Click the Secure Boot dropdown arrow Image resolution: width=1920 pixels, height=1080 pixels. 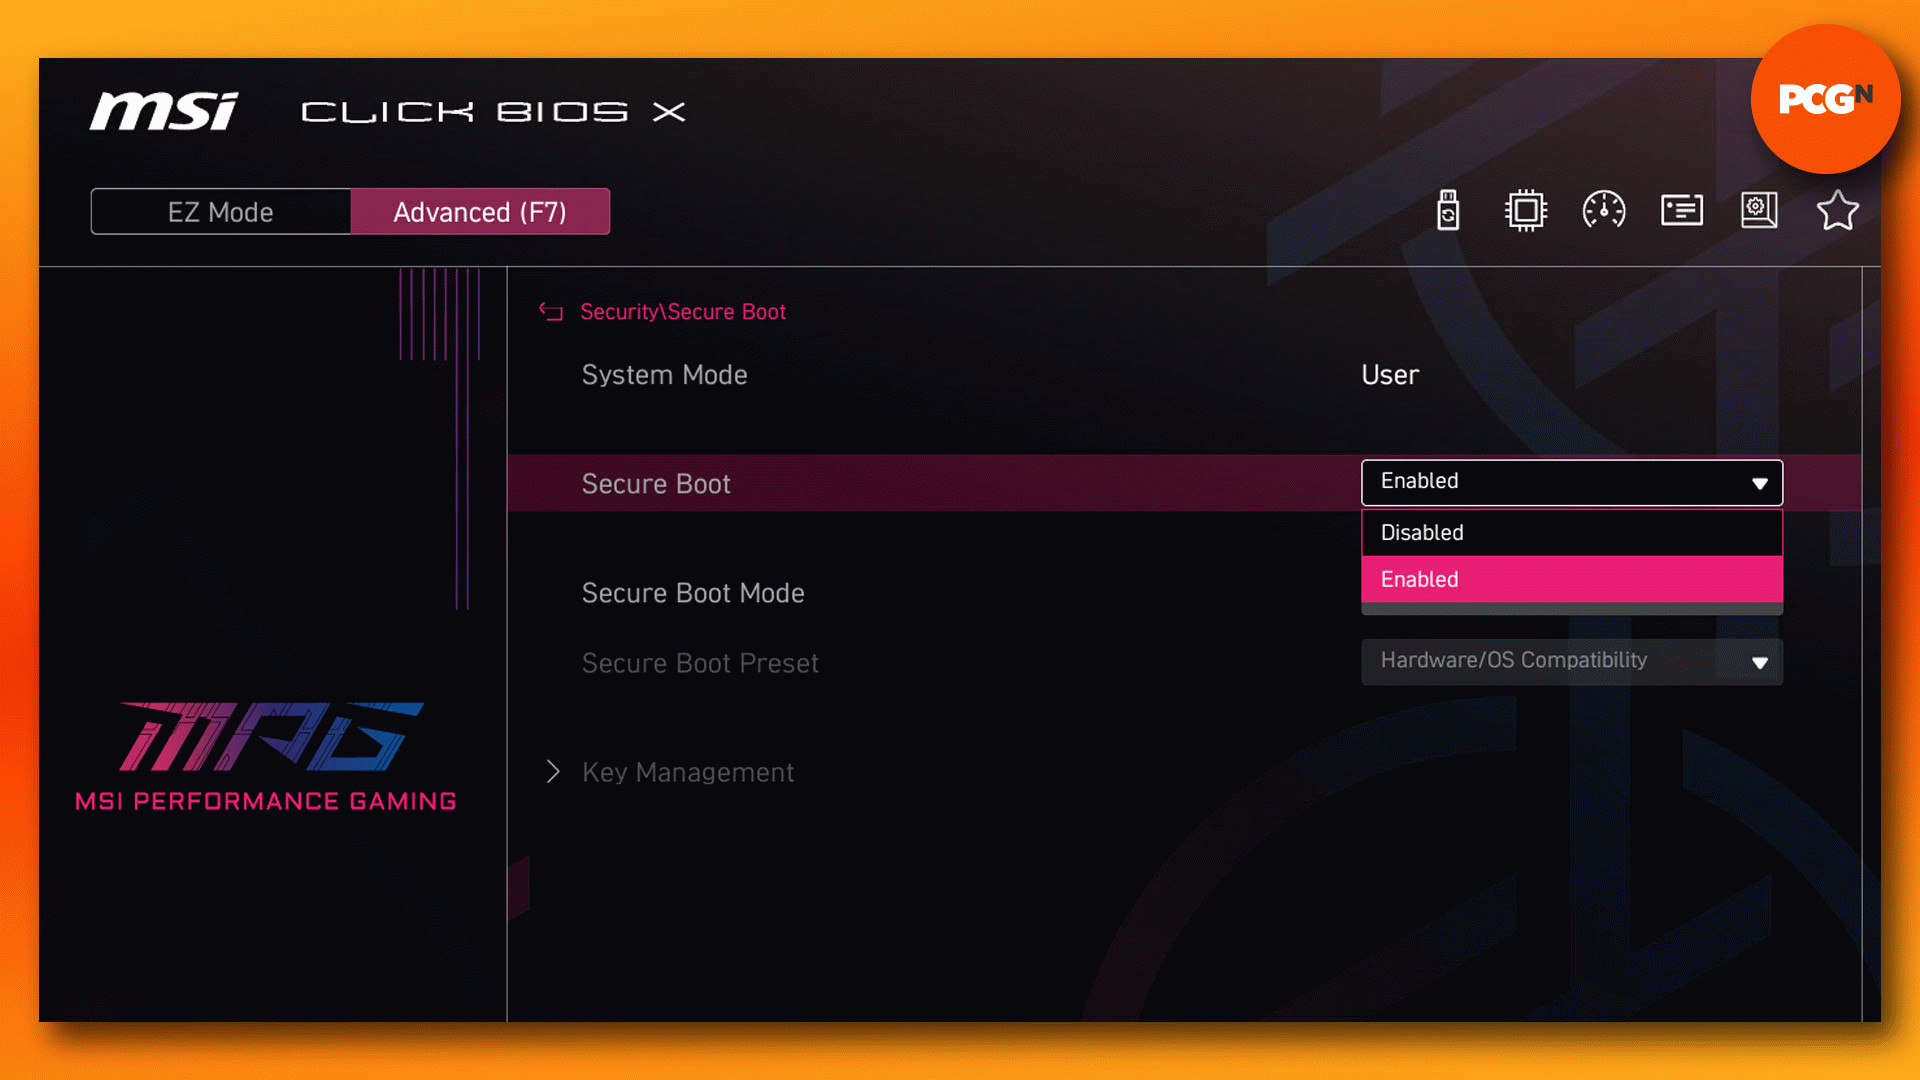tap(1759, 484)
